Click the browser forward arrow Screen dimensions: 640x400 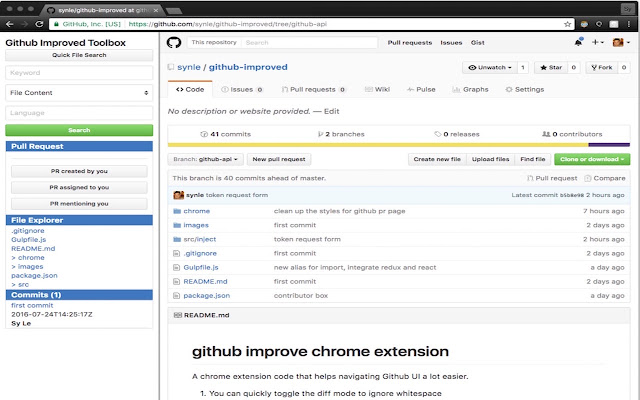click(x=24, y=24)
